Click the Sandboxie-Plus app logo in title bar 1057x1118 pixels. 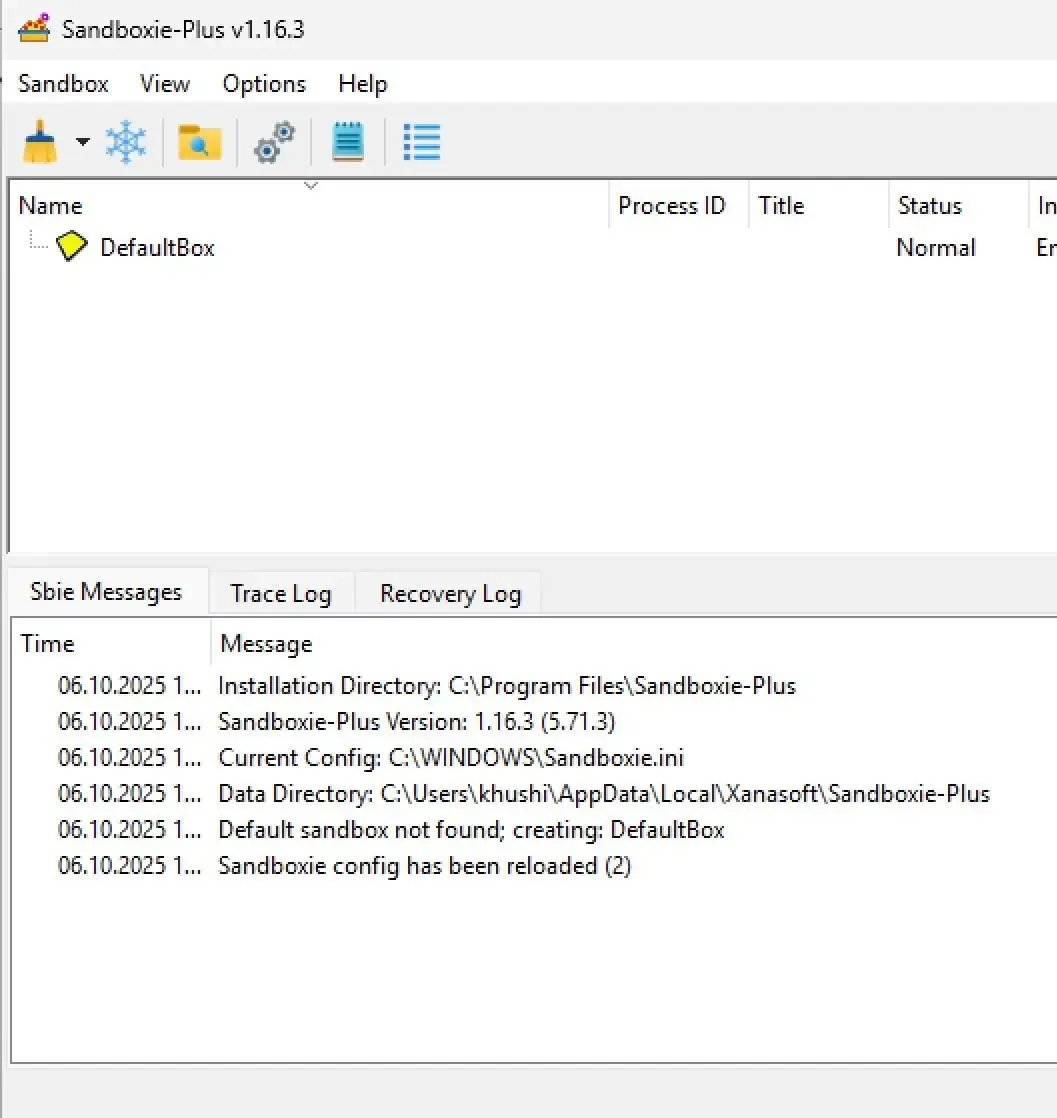tap(34, 29)
